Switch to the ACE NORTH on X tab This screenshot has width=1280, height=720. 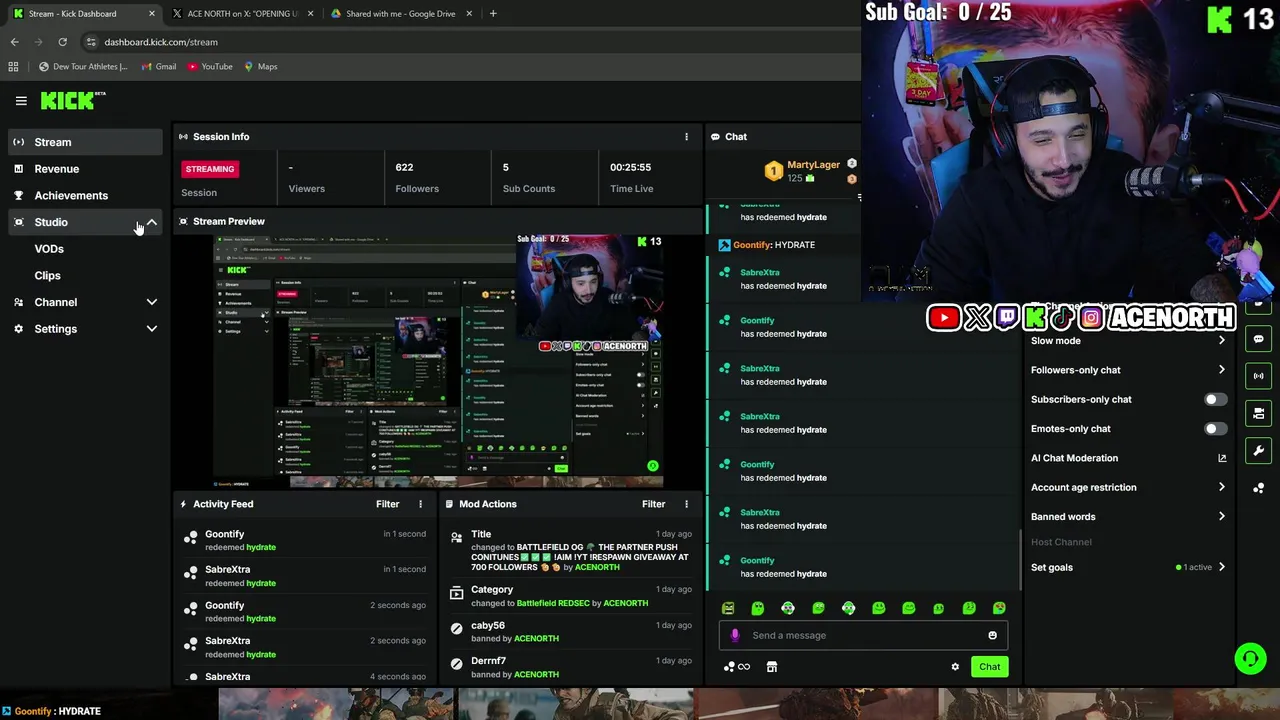coord(243,14)
